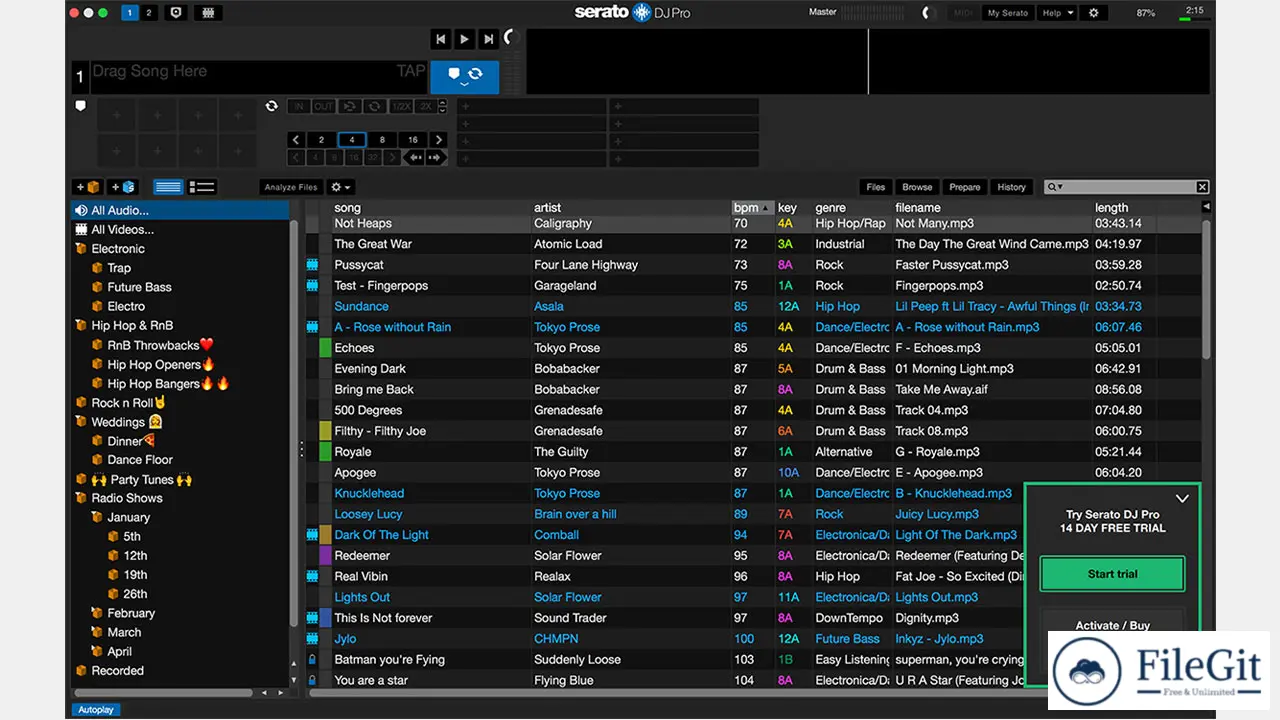Open the grid-shaped panel icon in top bar
Image resolution: width=1280 pixels, height=720 pixels.
click(208, 13)
